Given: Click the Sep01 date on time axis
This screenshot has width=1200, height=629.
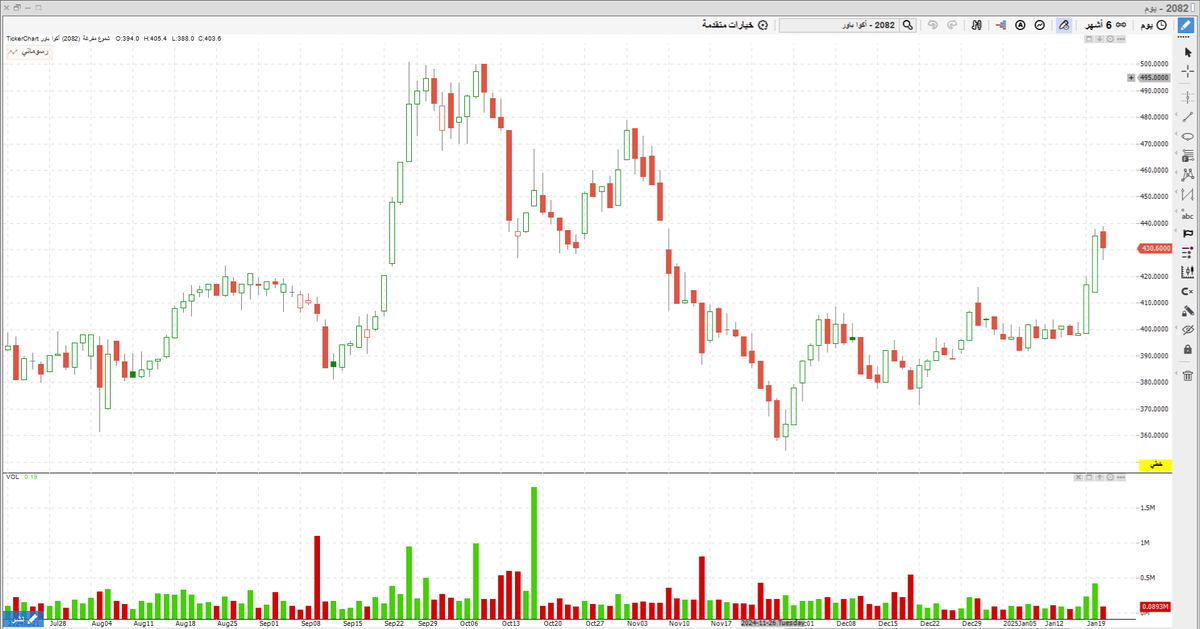Looking at the screenshot, I should pyautogui.click(x=268, y=623).
